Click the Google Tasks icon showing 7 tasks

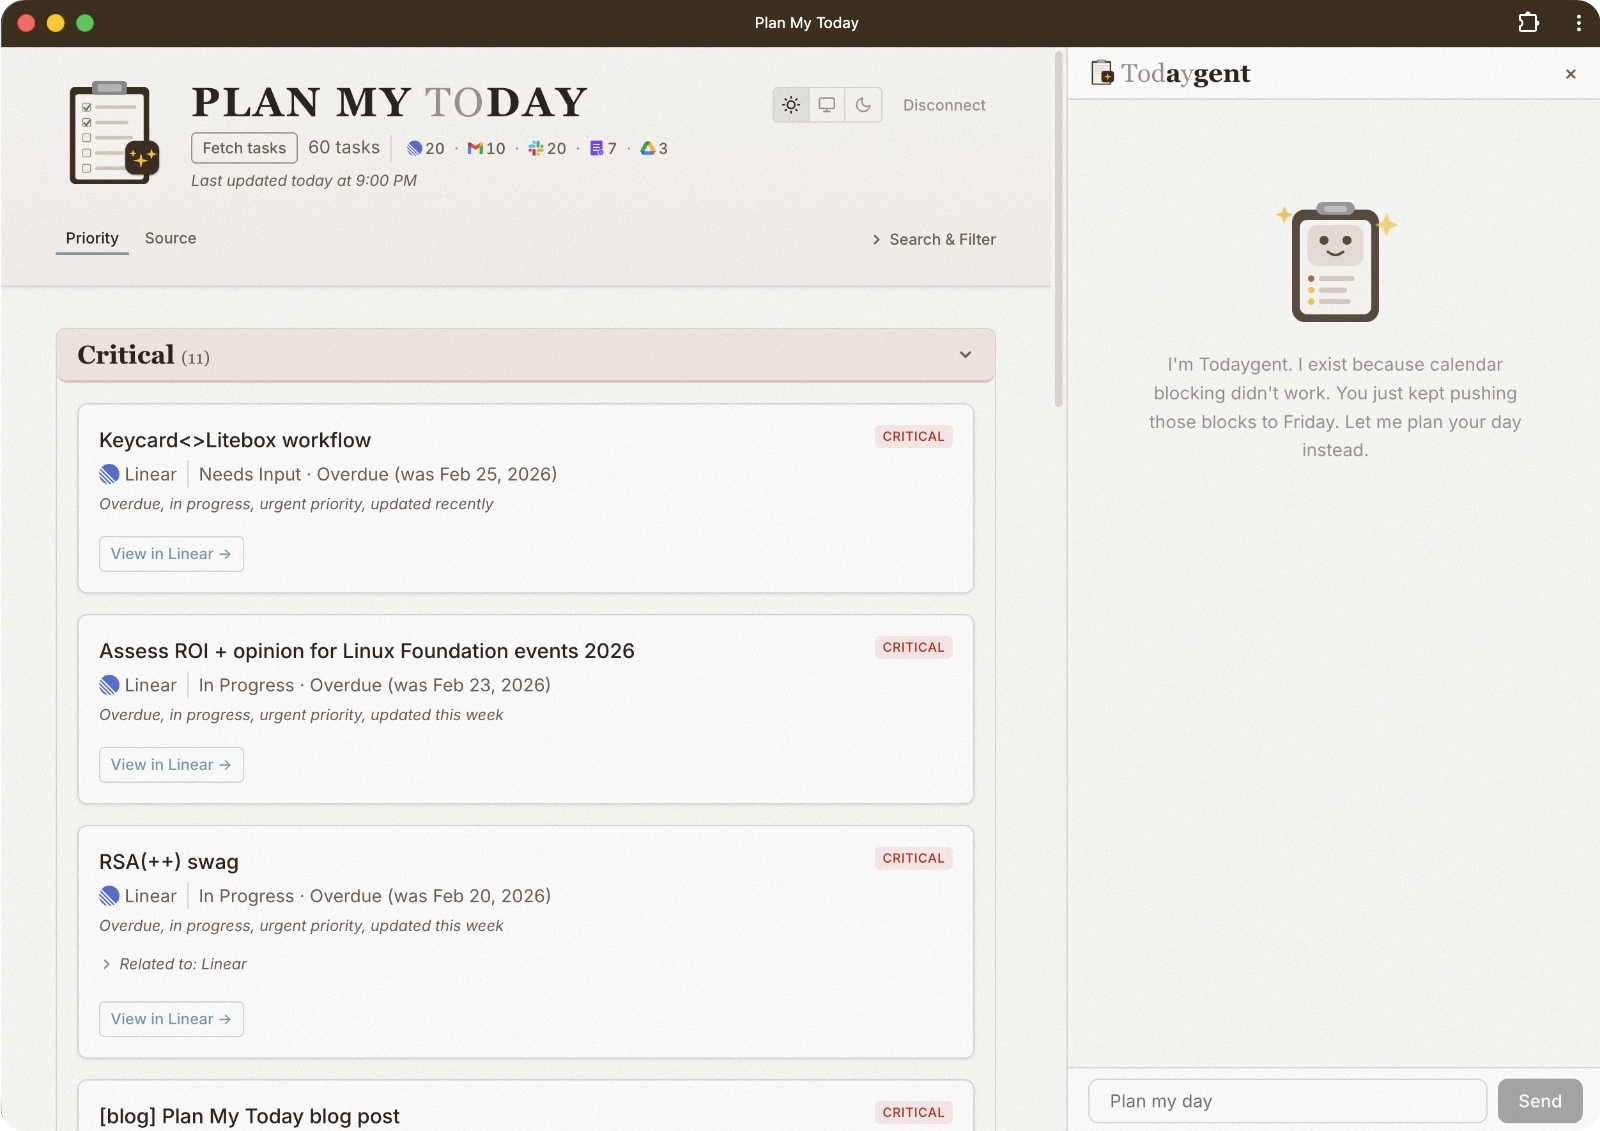598,148
